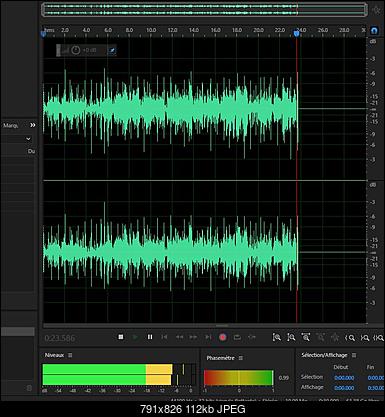Click the 'Du' column header
Screen dimensions: 385x417
click(x=31, y=151)
